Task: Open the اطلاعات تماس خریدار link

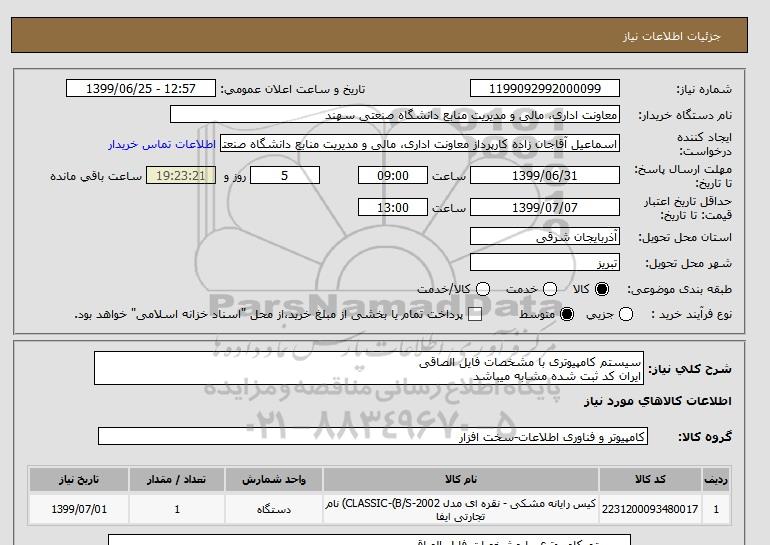Action: (162, 144)
